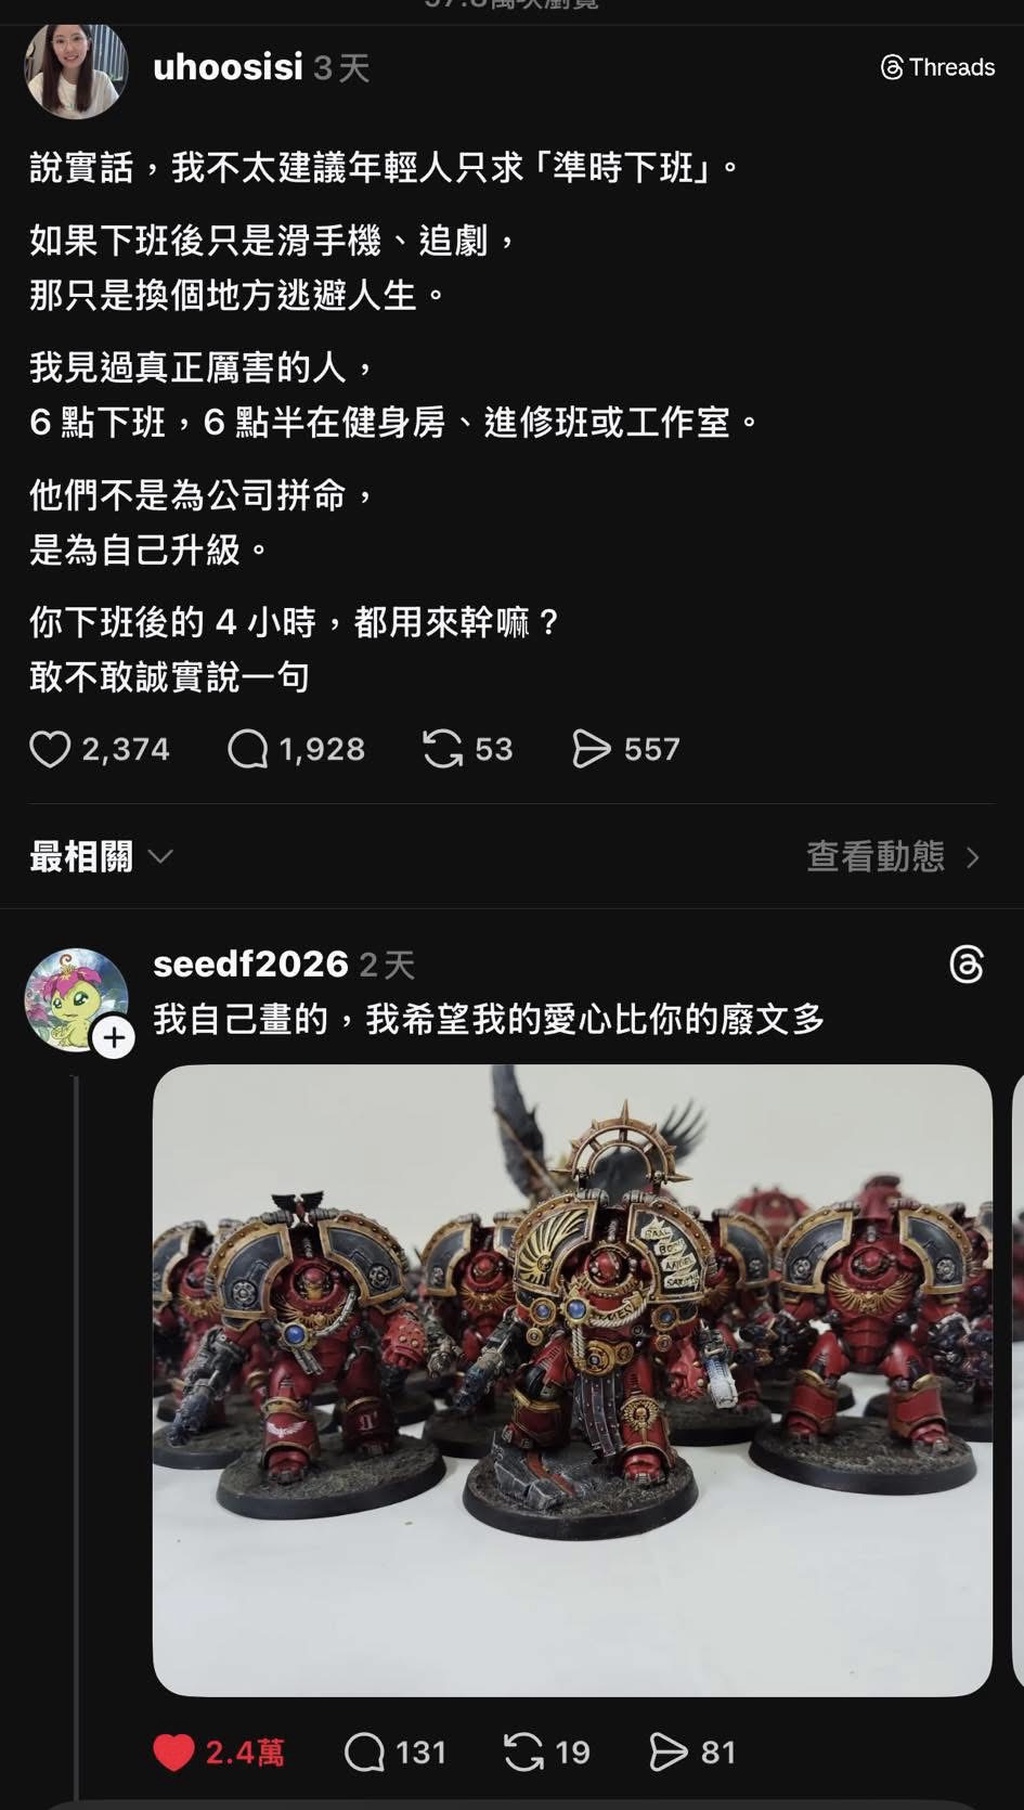Like the uhoosisi post with heart icon
This screenshot has height=1810, width=1024.
click(x=50, y=749)
